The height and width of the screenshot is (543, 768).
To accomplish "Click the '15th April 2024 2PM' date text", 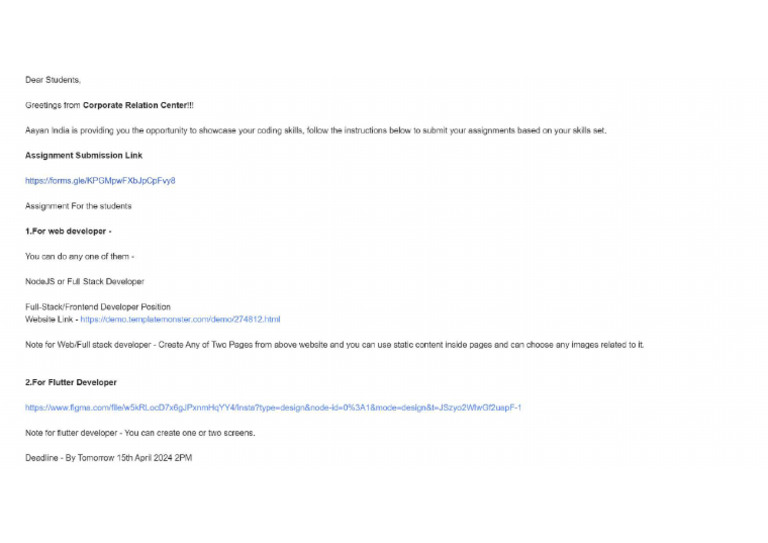I will point(154,458).
